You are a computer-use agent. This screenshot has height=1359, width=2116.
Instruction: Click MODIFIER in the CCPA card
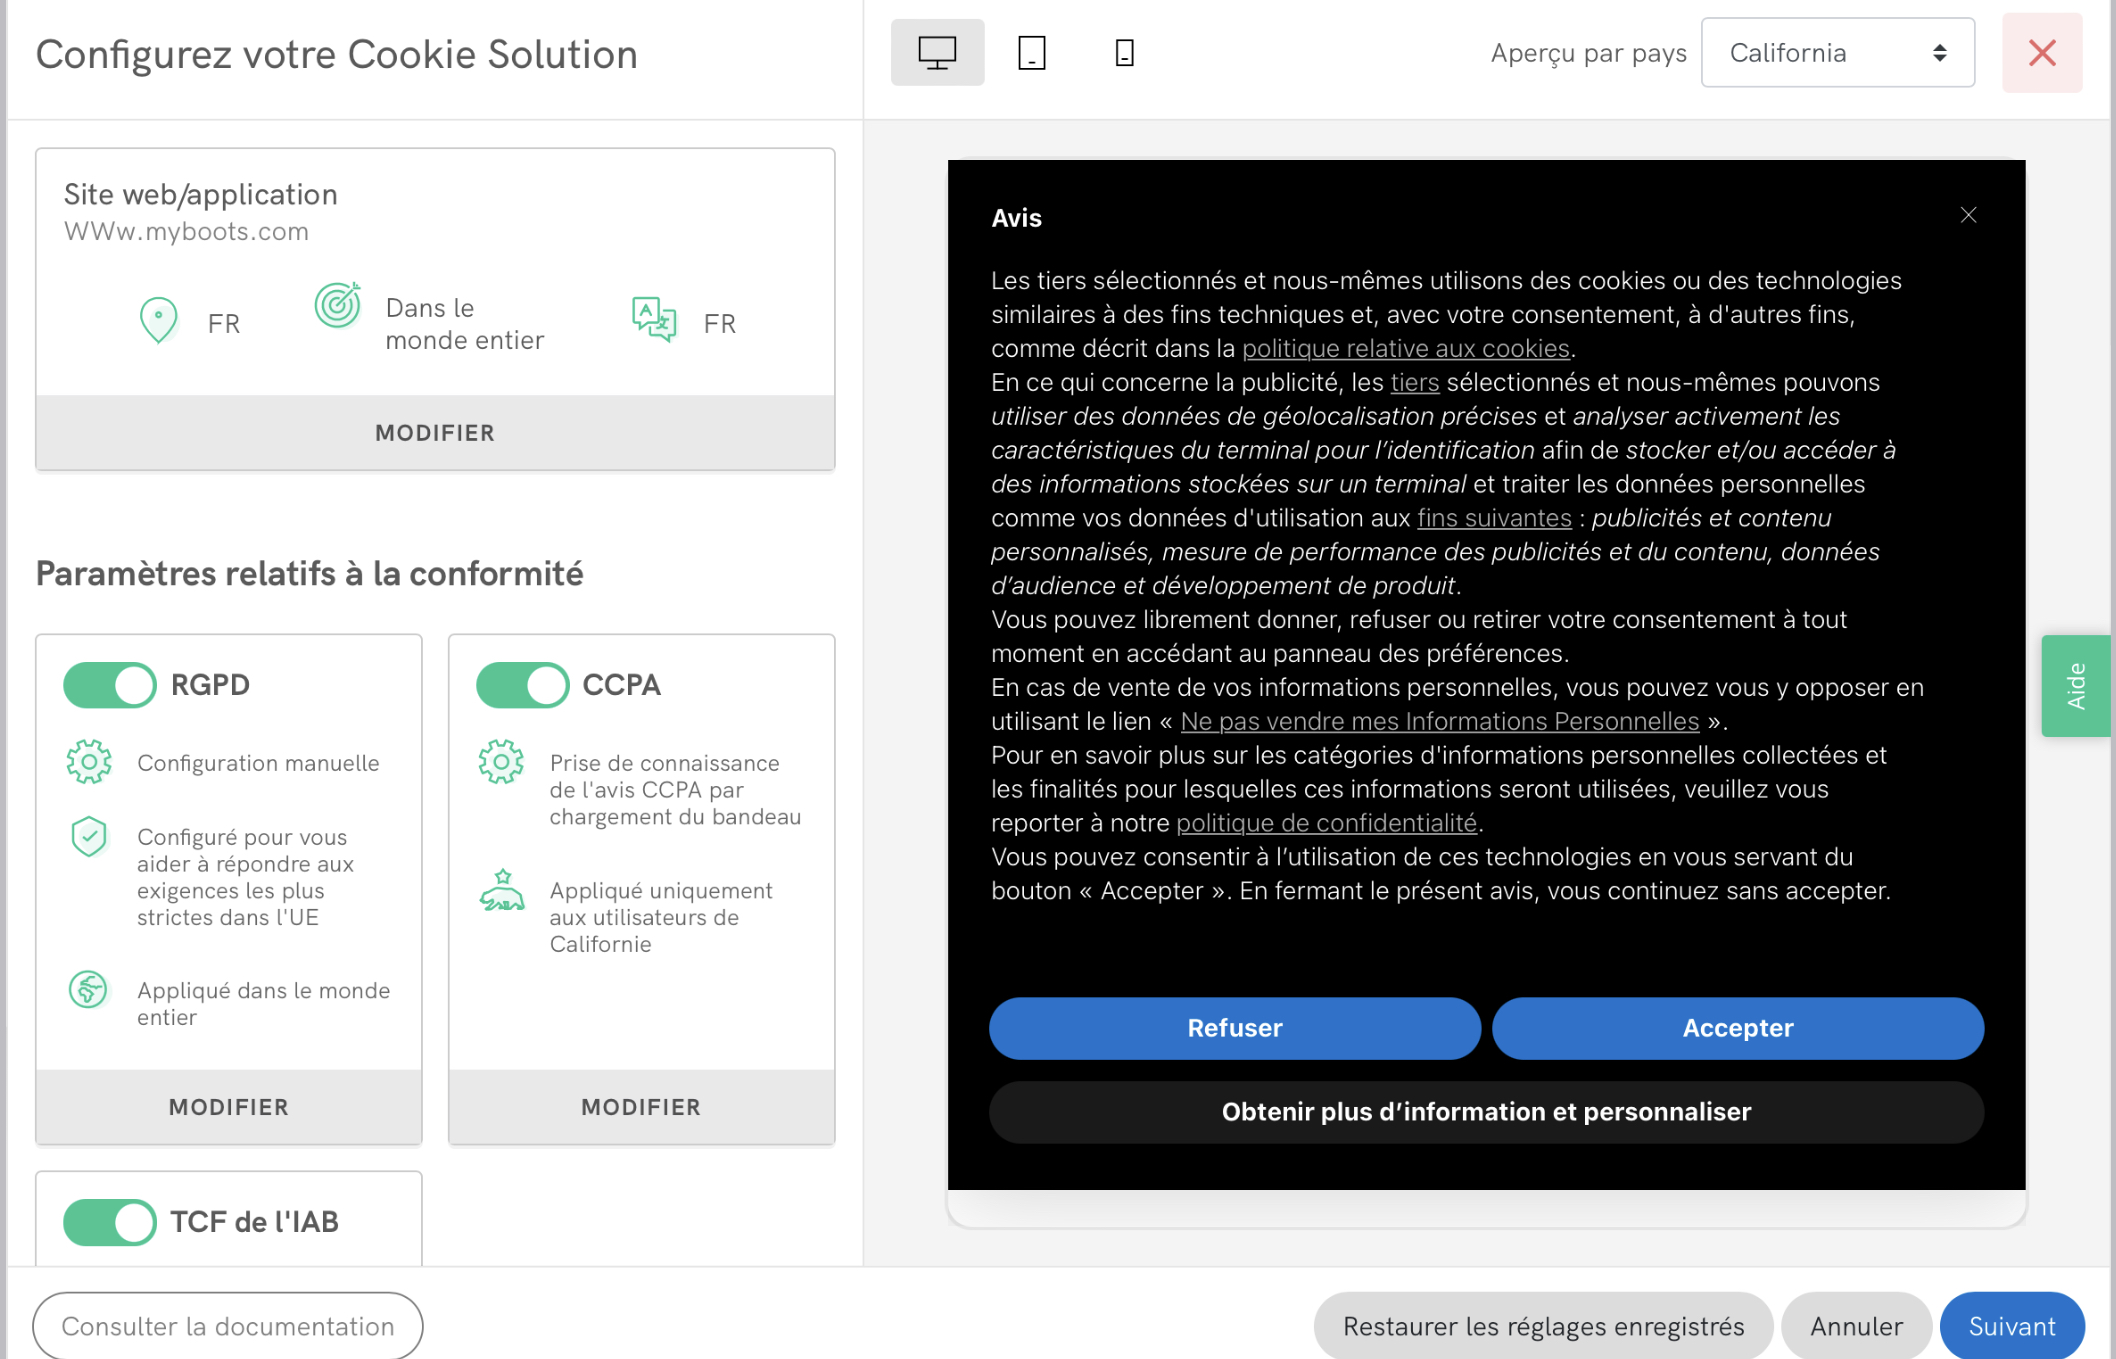click(x=641, y=1107)
